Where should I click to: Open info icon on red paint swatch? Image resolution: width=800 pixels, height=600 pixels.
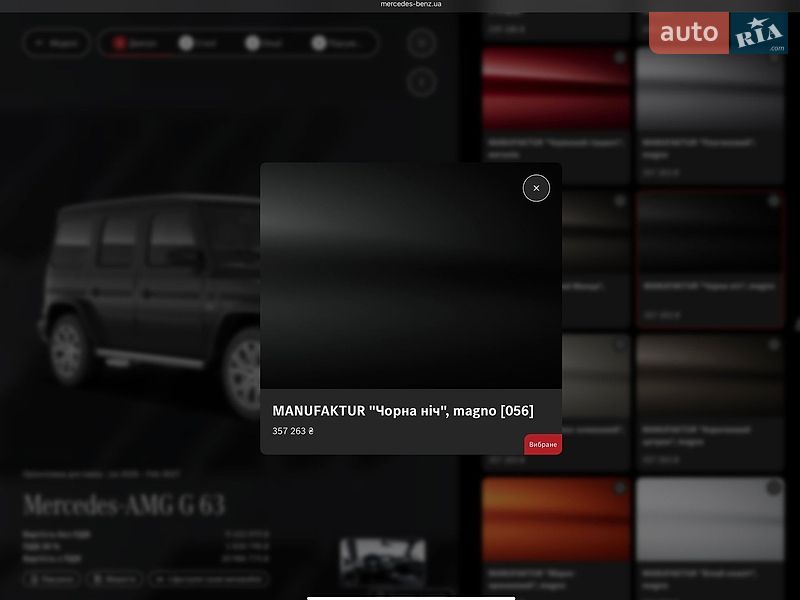point(620,57)
